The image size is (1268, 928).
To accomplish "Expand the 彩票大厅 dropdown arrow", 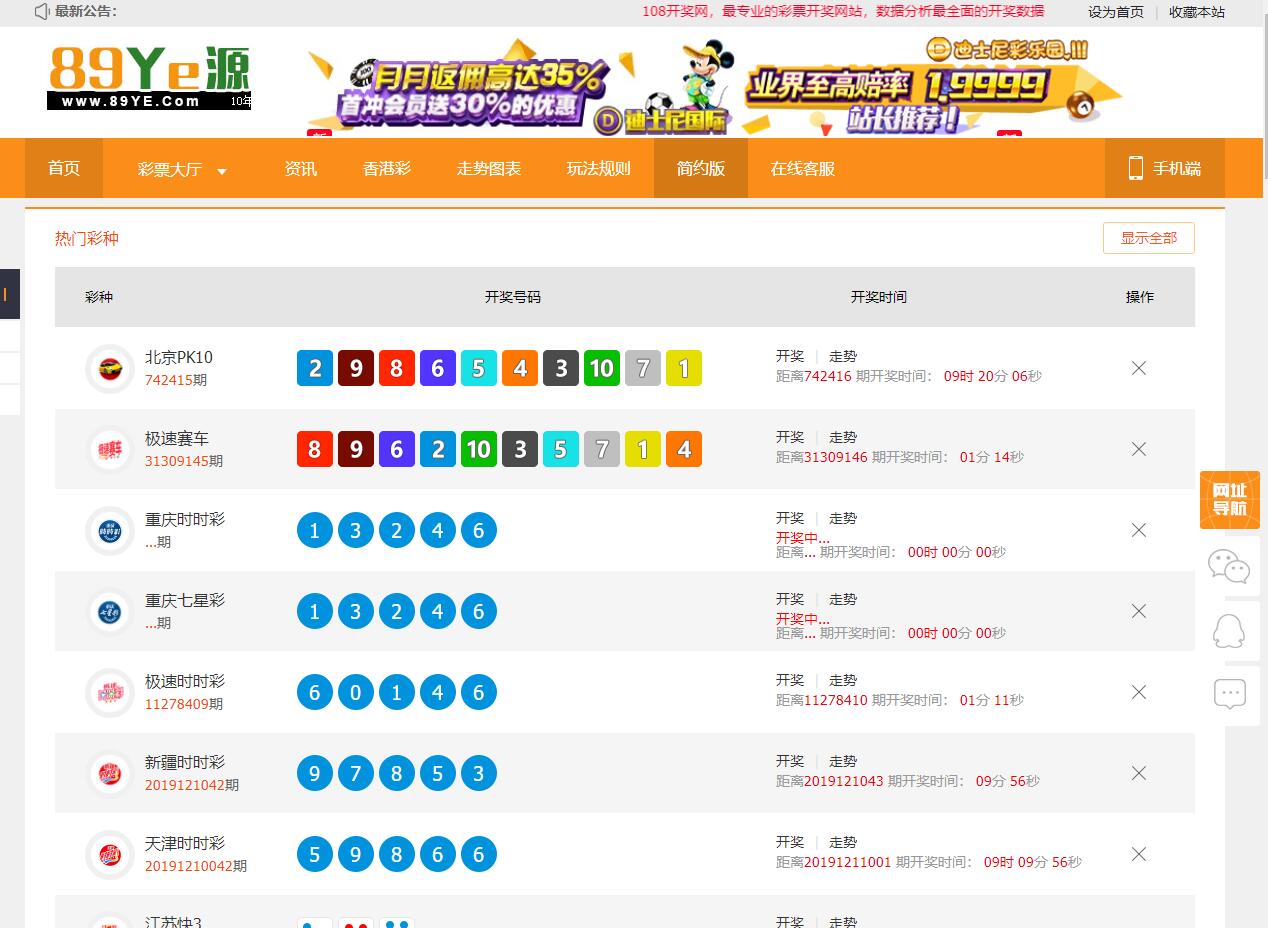I will [222, 171].
